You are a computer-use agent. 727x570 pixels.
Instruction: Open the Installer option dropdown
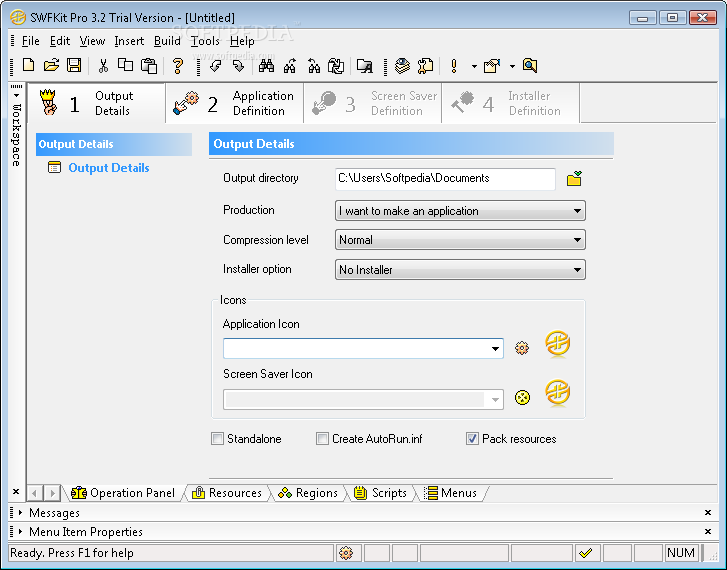click(460, 270)
